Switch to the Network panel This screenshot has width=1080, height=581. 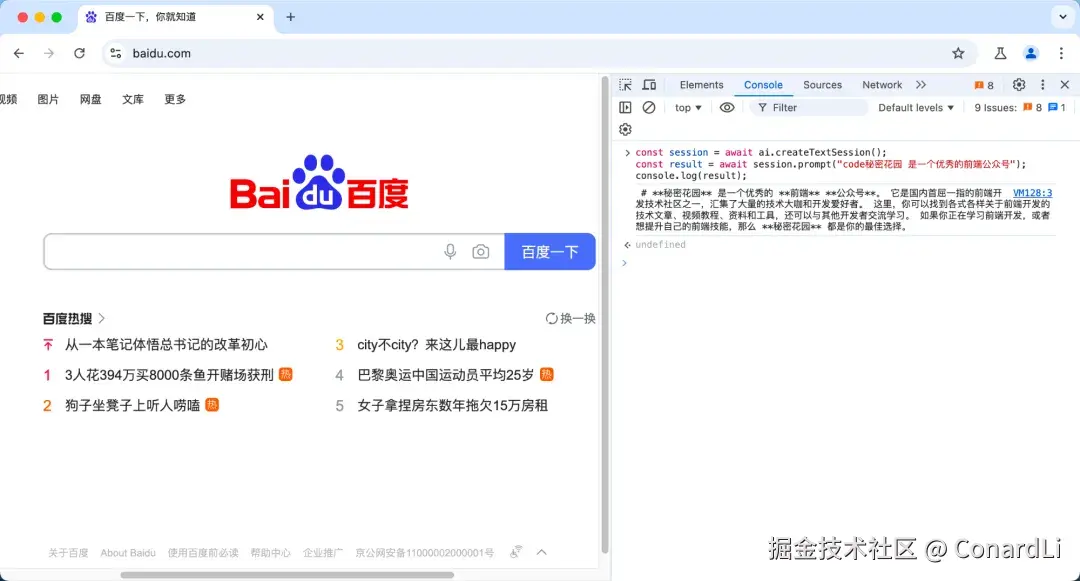[882, 85]
